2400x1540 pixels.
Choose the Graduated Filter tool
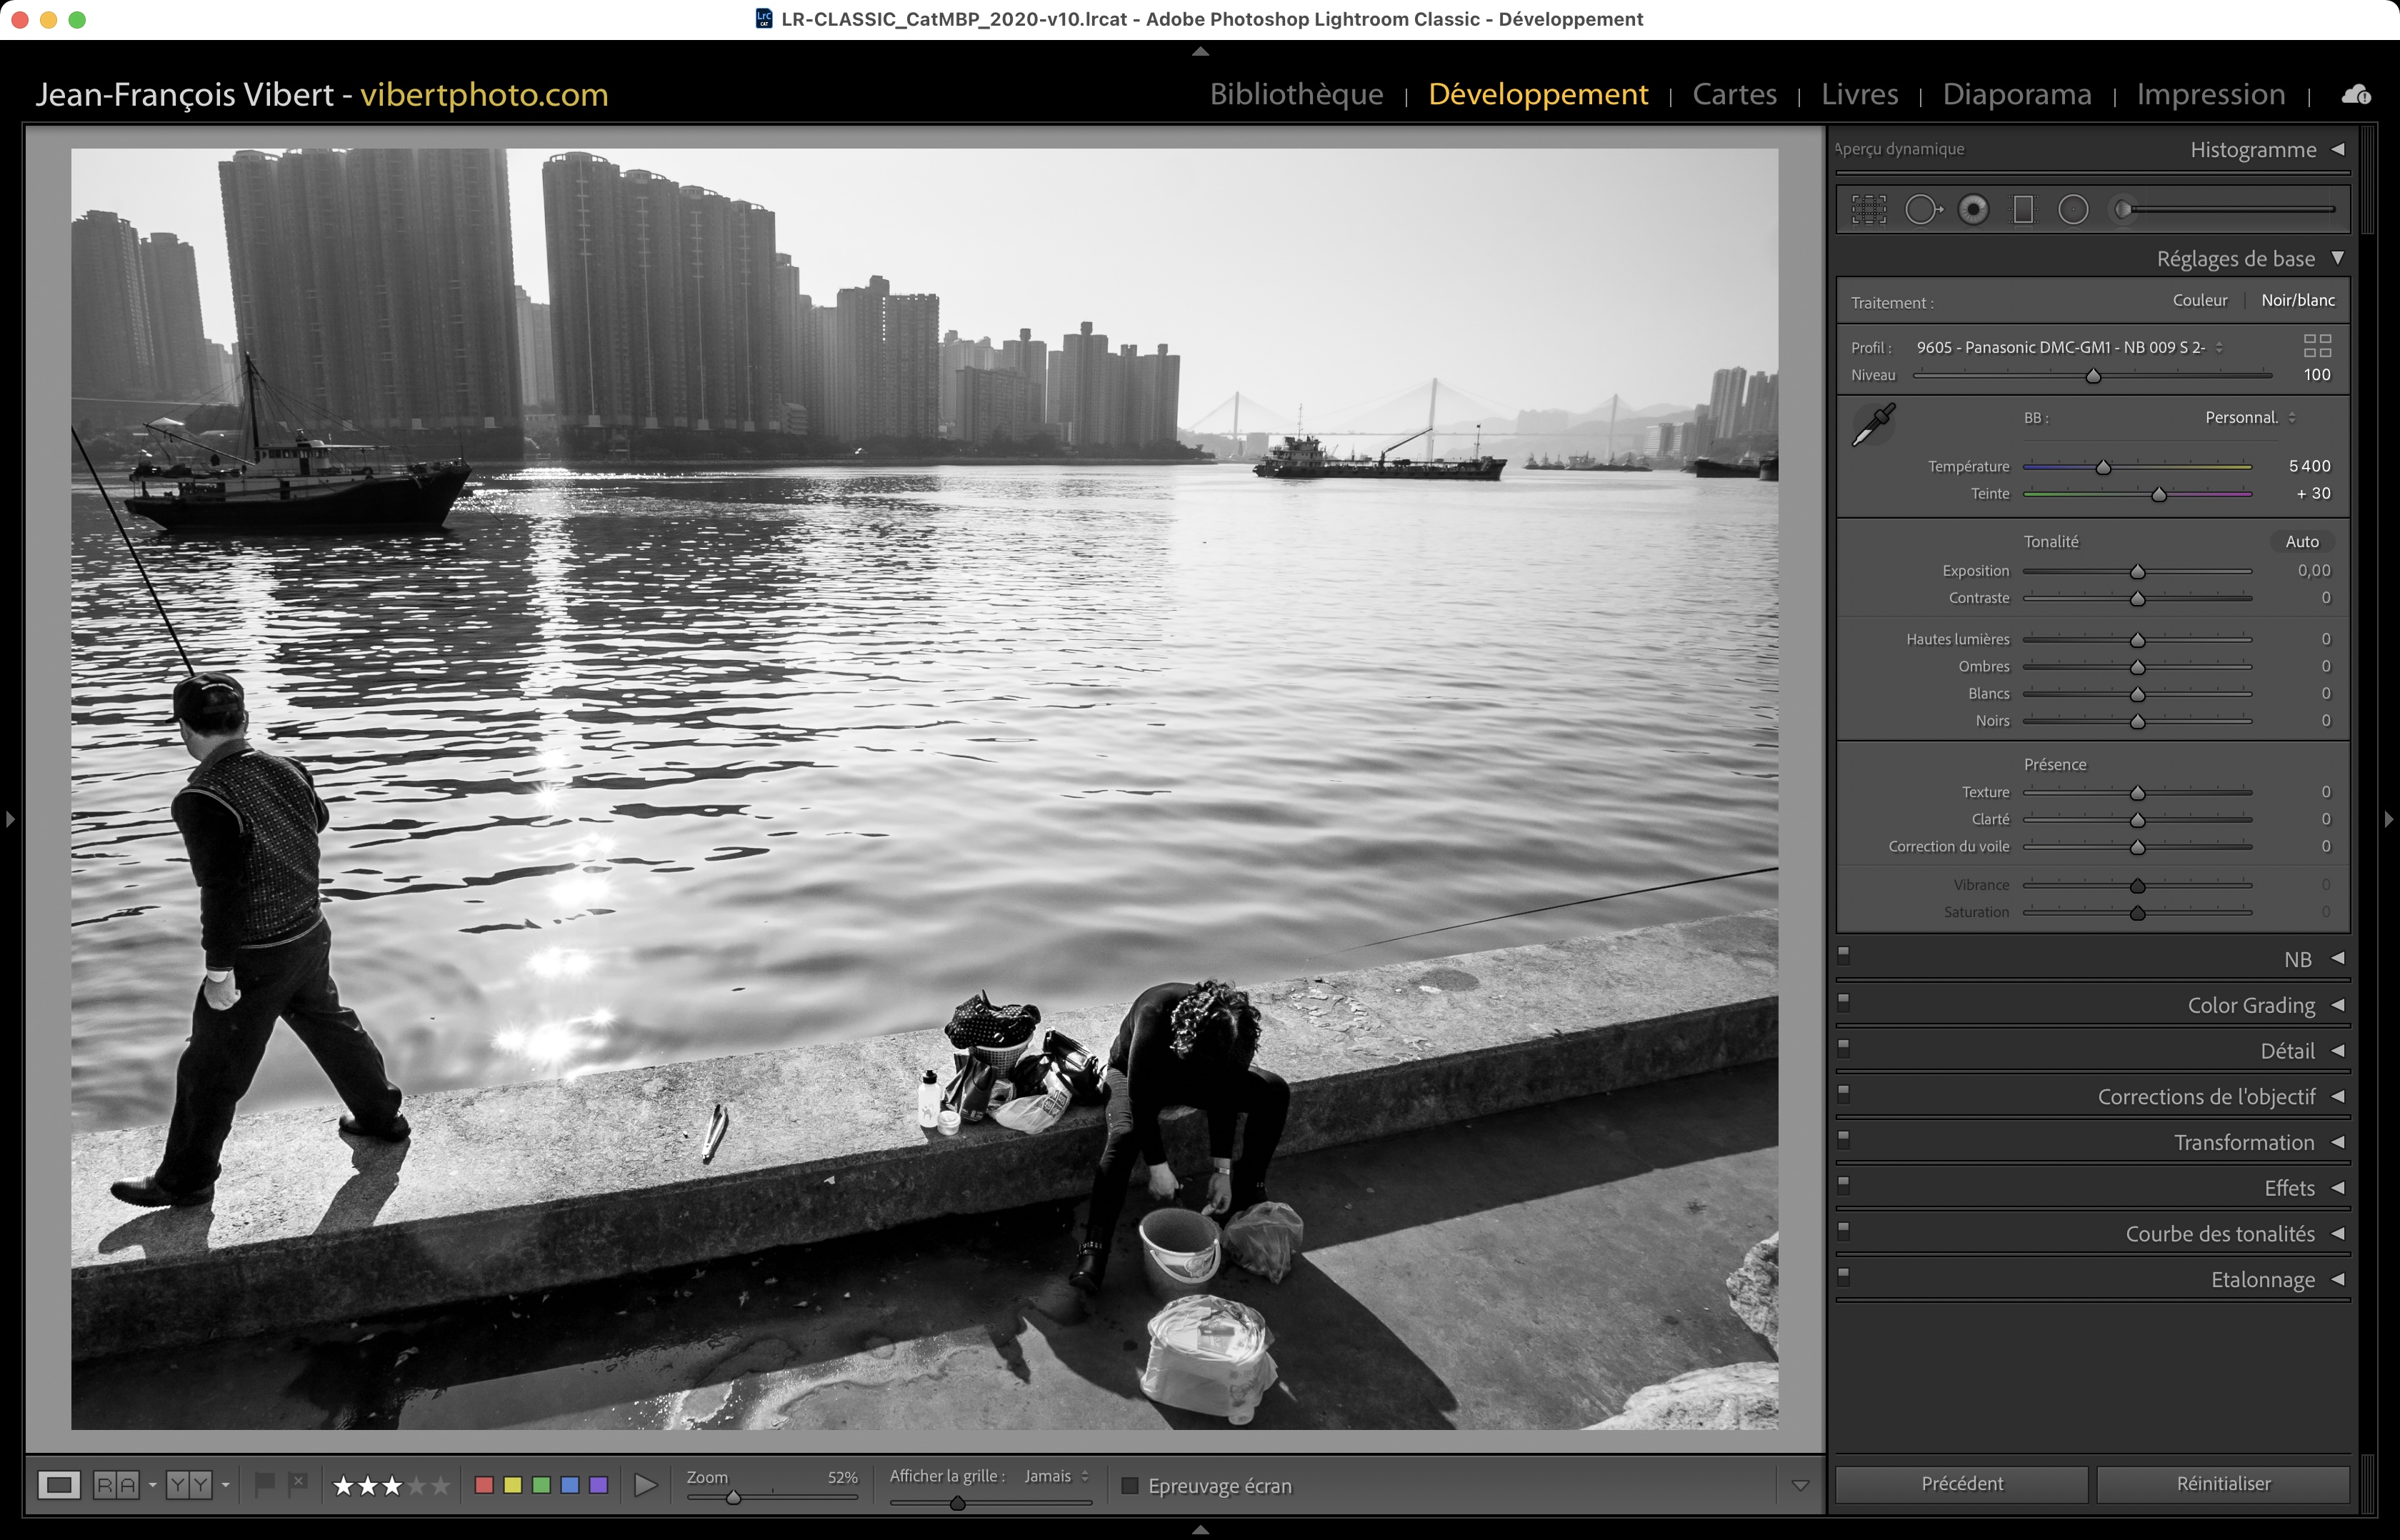click(x=2023, y=210)
